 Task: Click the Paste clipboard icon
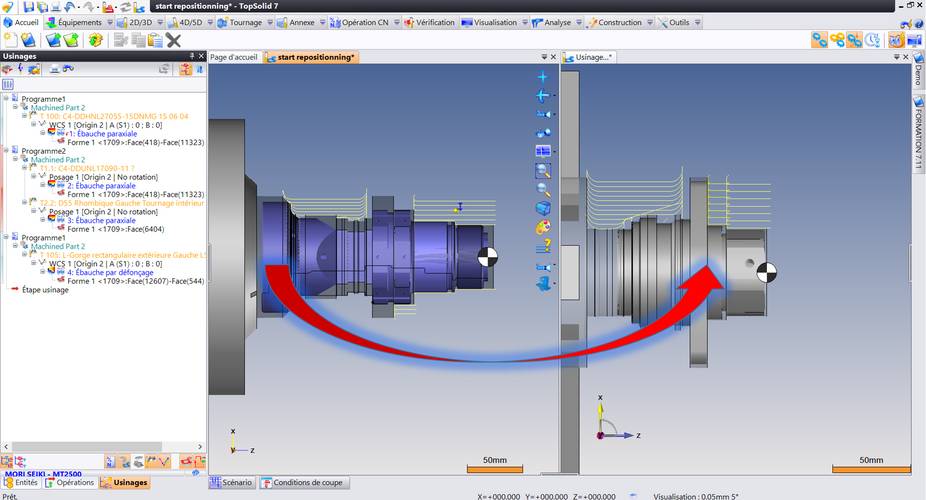pos(155,40)
